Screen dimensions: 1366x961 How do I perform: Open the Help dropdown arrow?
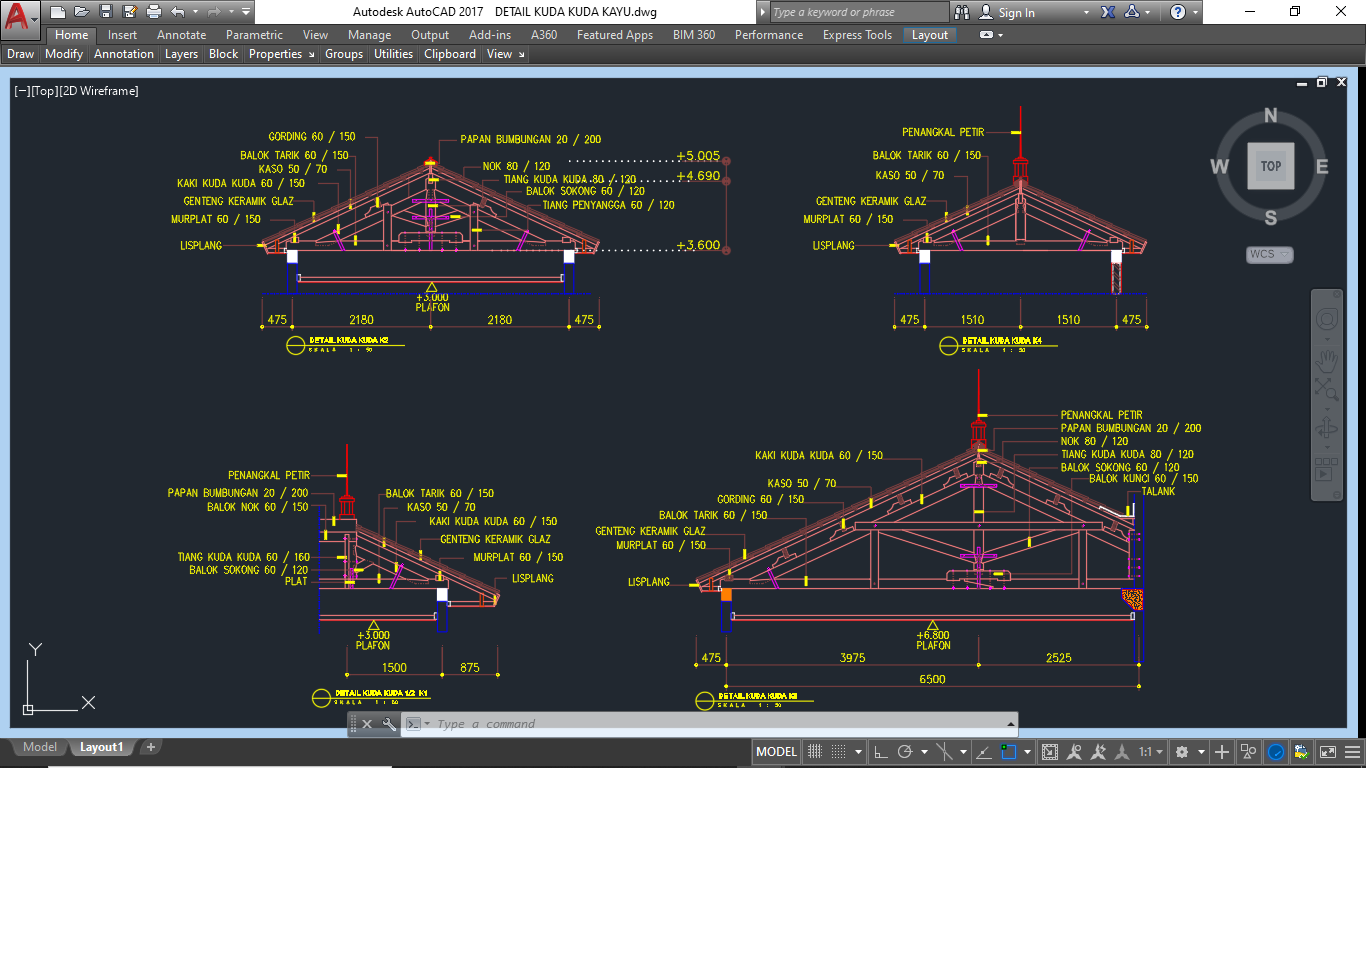tap(1195, 12)
